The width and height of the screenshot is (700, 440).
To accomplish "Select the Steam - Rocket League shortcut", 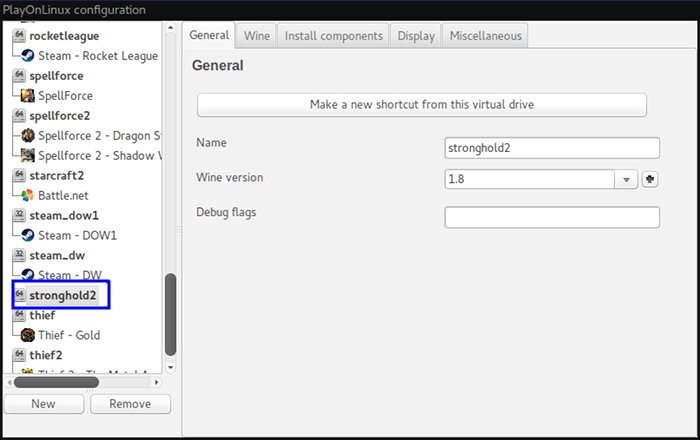I will coord(98,56).
